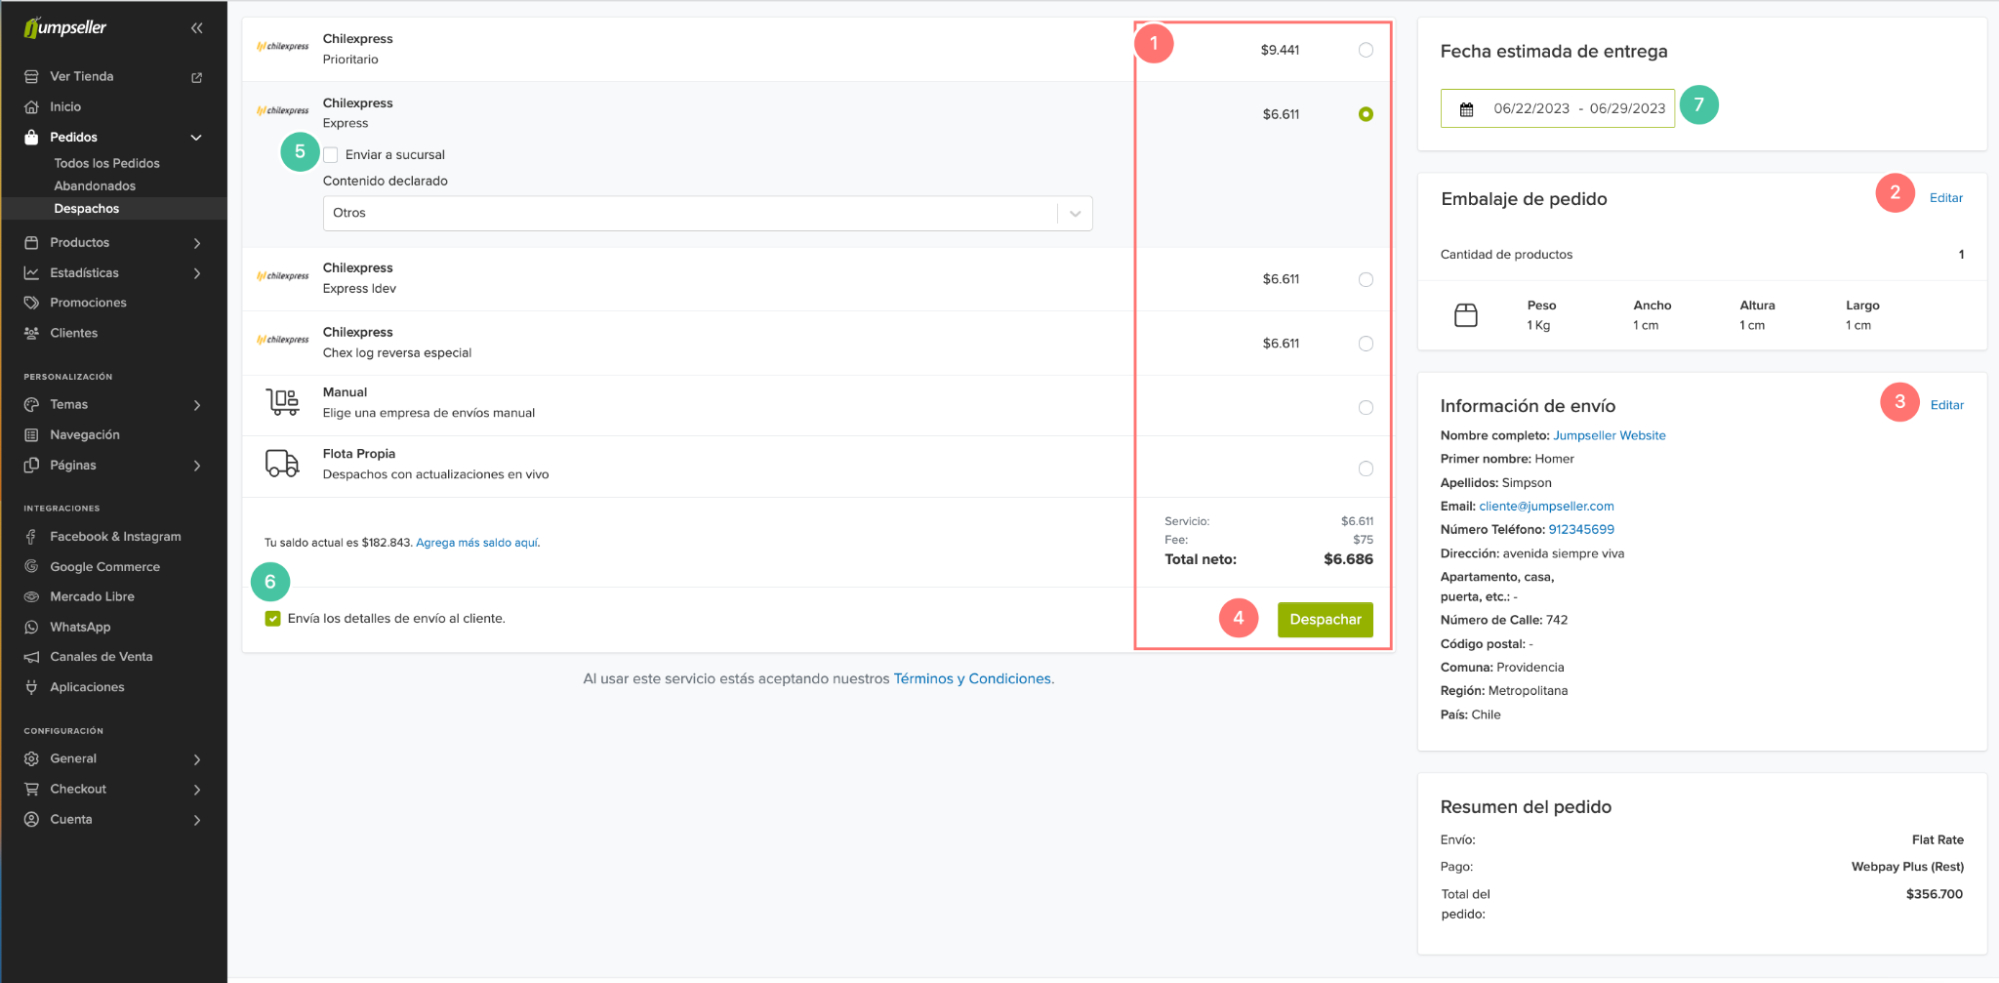
Task: Click the Facebook & Instagram icon
Action: (32, 537)
